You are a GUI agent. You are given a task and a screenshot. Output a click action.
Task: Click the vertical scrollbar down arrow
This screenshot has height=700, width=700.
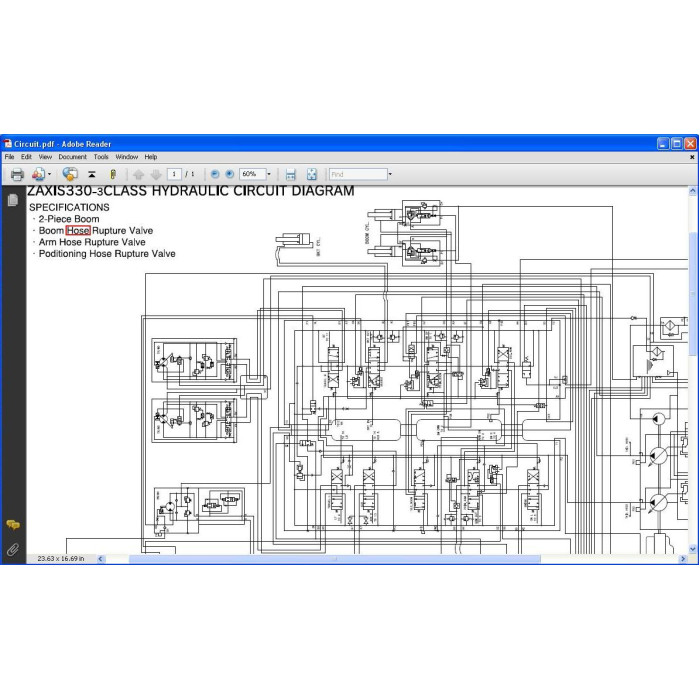(693, 549)
